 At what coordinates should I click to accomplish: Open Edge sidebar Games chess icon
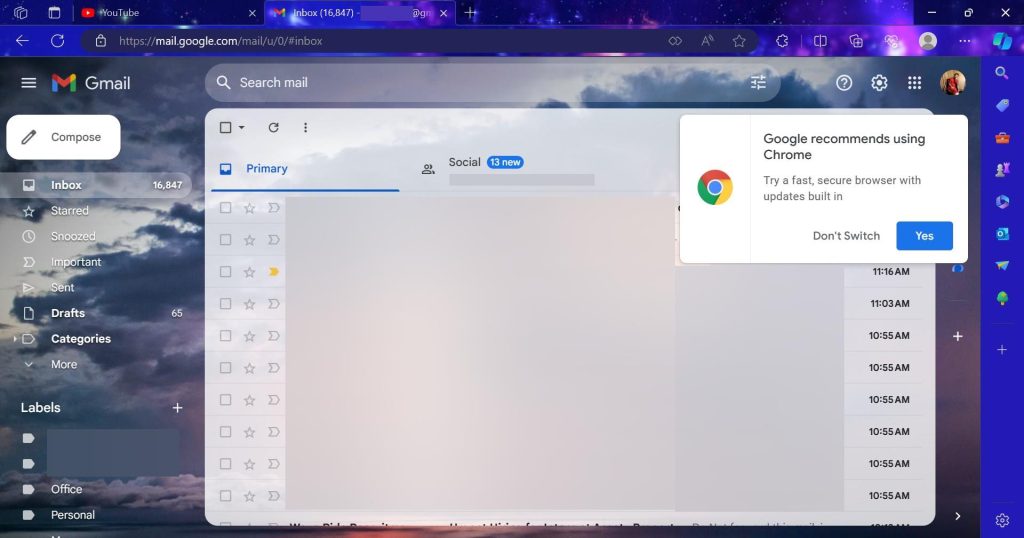point(1002,169)
